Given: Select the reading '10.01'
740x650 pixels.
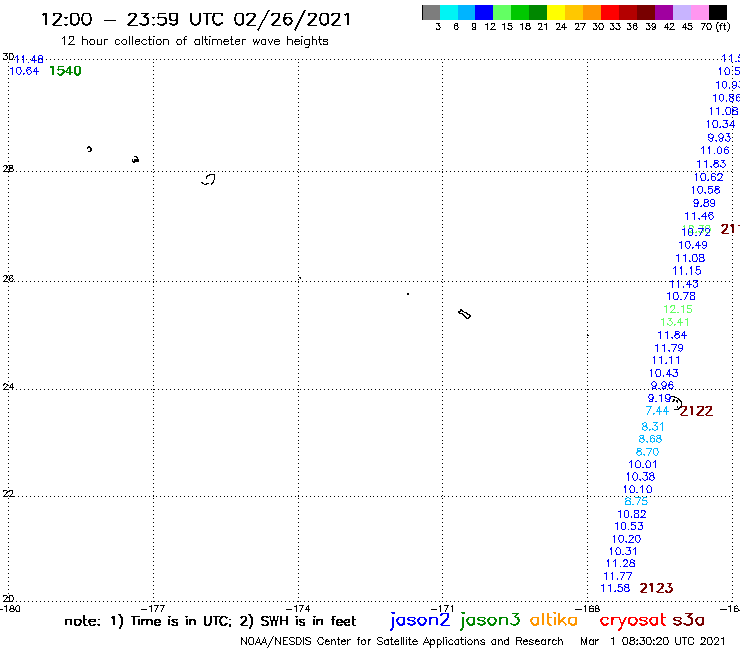Looking at the screenshot, I should point(642,464).
